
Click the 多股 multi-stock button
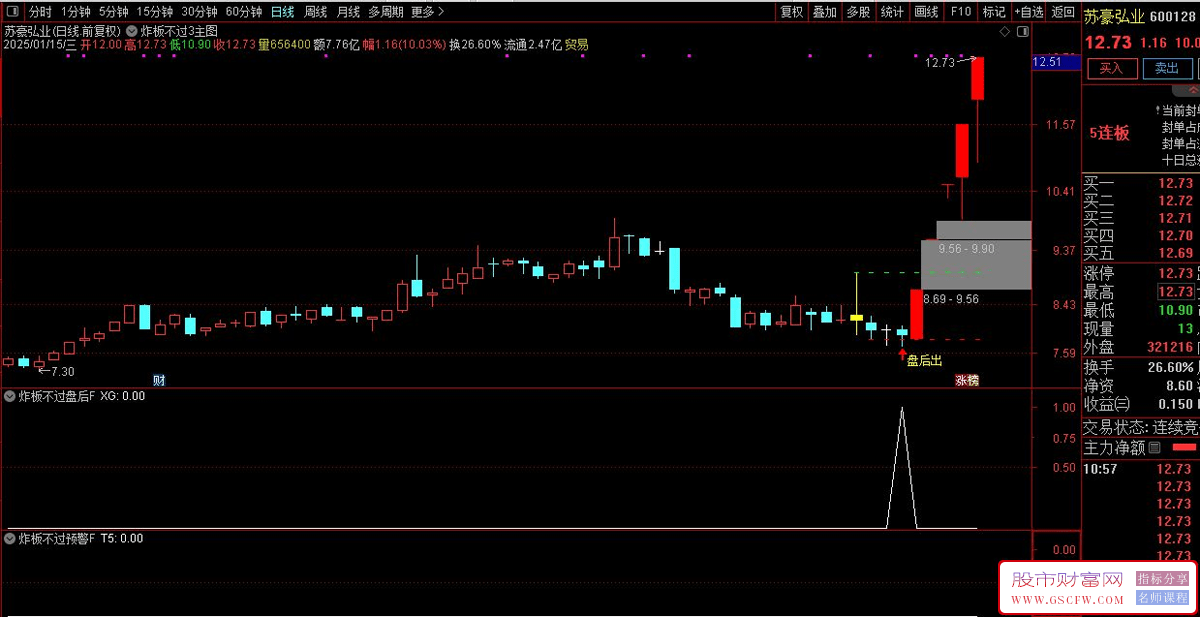[858, 12]
